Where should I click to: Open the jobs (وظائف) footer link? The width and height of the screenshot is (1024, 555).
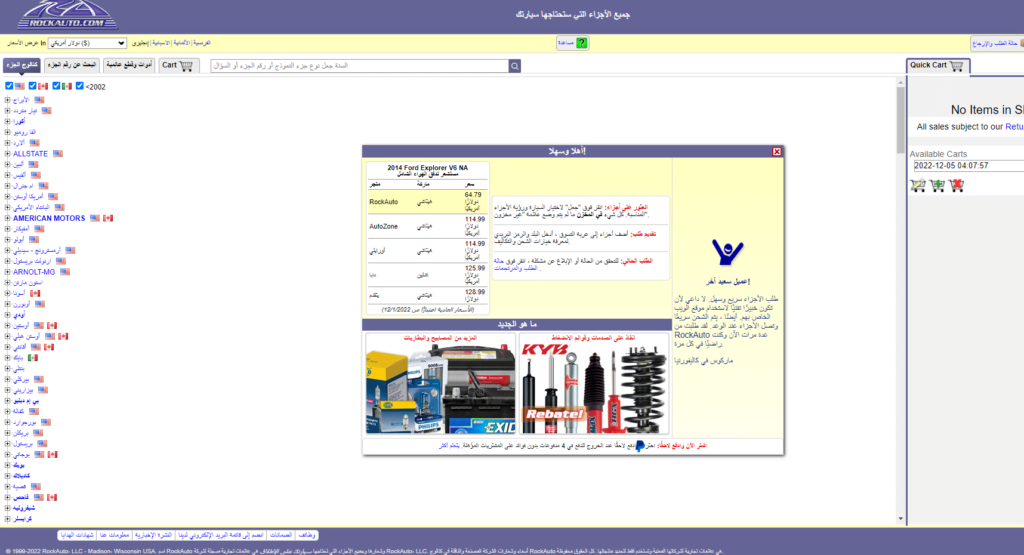point(306,535)
